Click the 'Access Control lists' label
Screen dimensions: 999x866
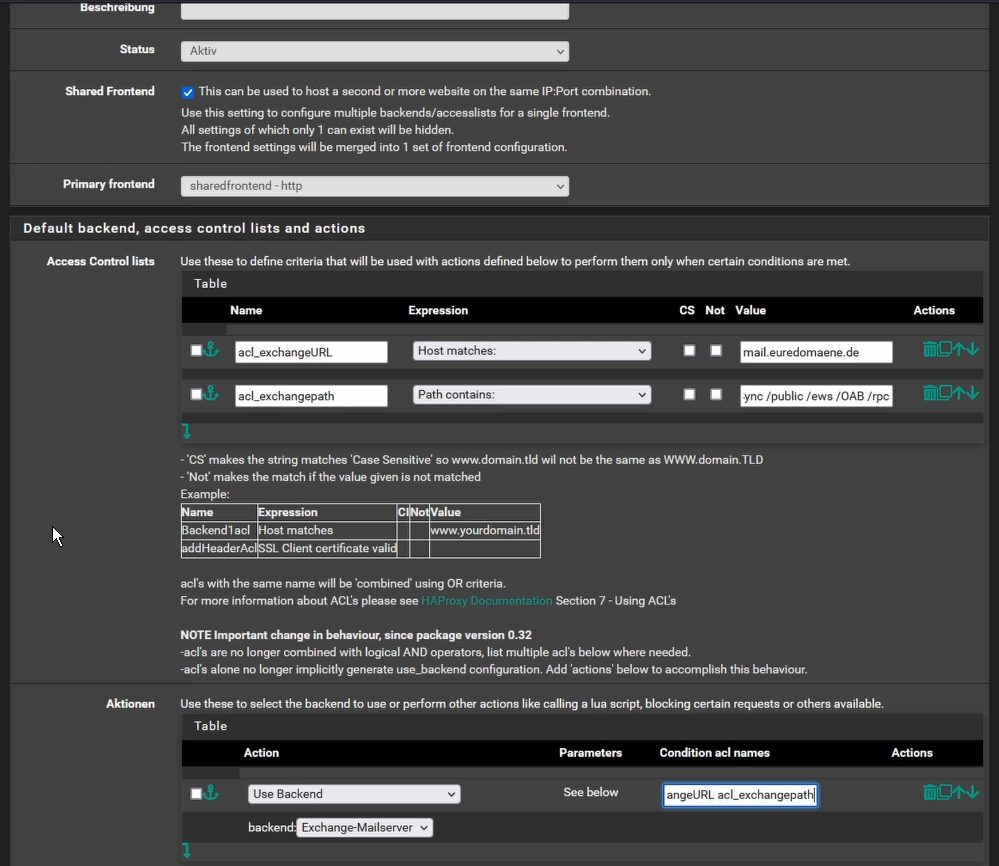[101, 261]
